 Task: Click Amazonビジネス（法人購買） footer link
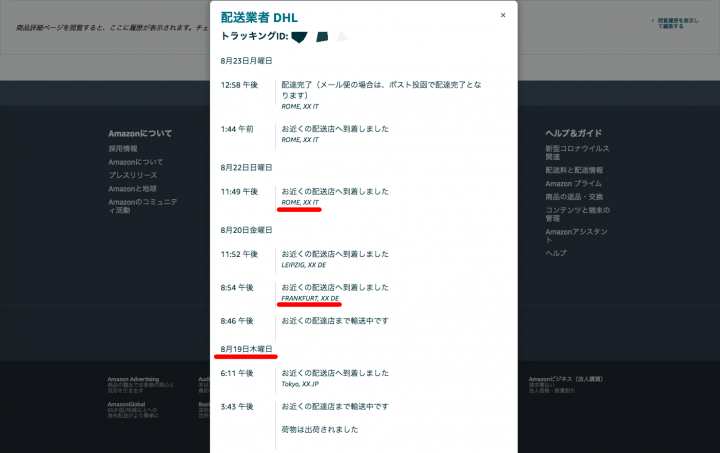click(567, 379)
